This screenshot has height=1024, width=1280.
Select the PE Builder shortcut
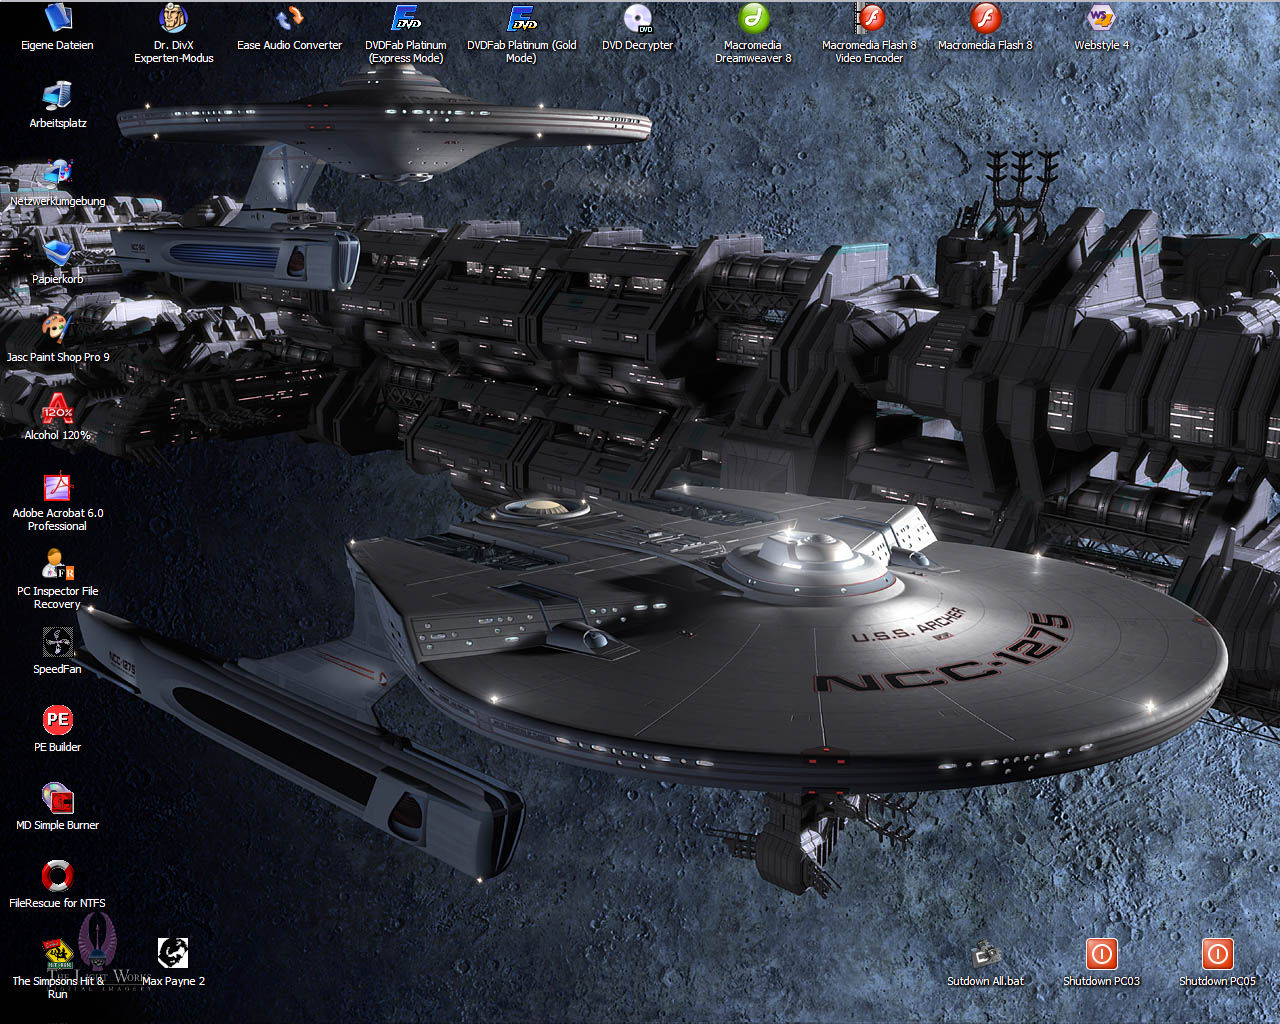coord(57,721)
